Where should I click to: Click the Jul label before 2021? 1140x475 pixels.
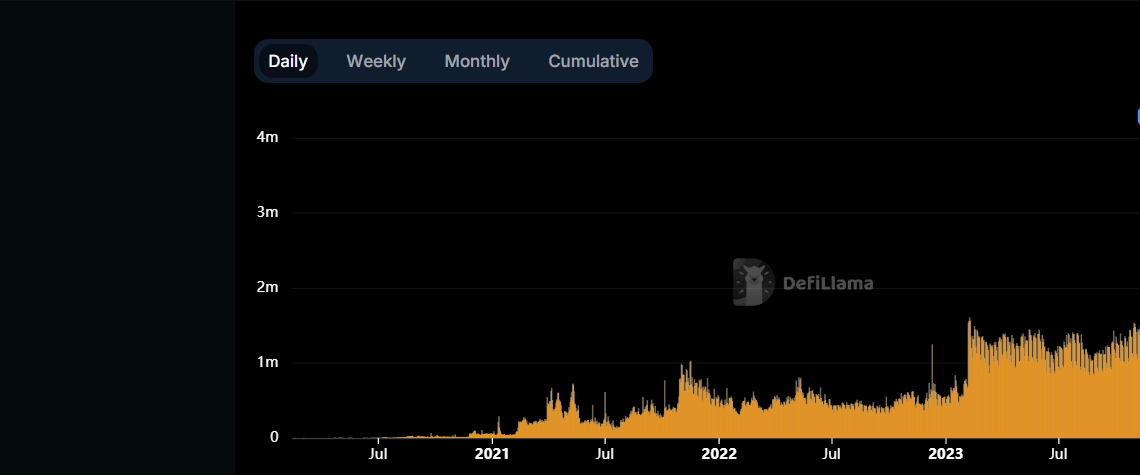coord(378,454)
